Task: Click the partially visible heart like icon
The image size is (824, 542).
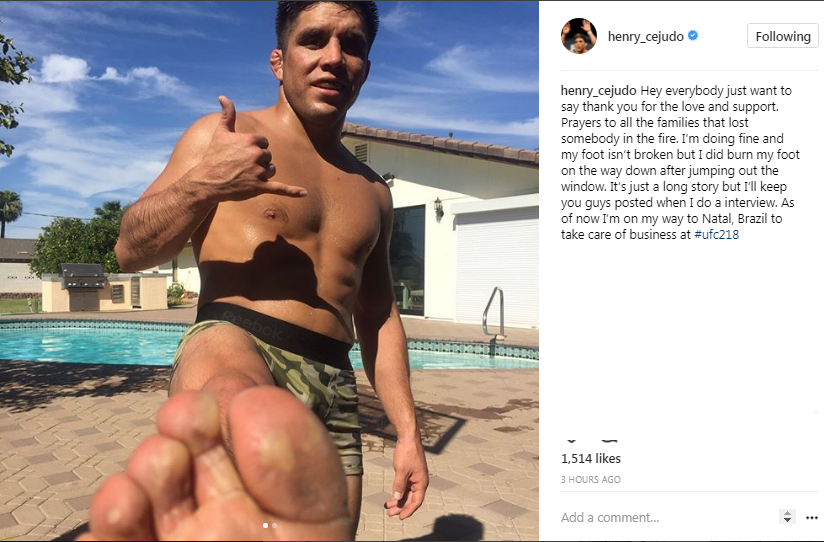Action: coord(572,440)
